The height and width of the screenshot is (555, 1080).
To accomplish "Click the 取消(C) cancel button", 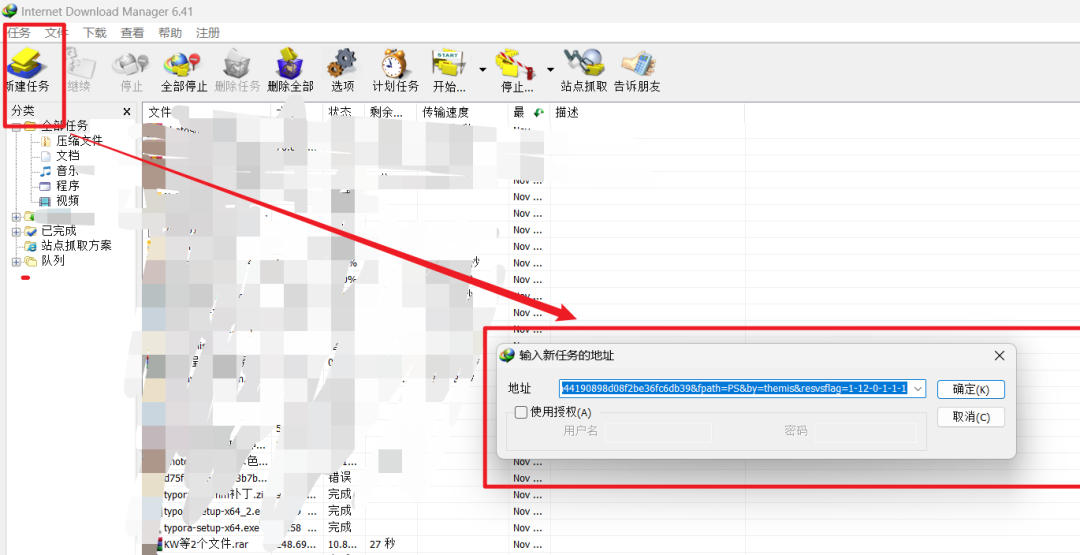I will (970, 417).
